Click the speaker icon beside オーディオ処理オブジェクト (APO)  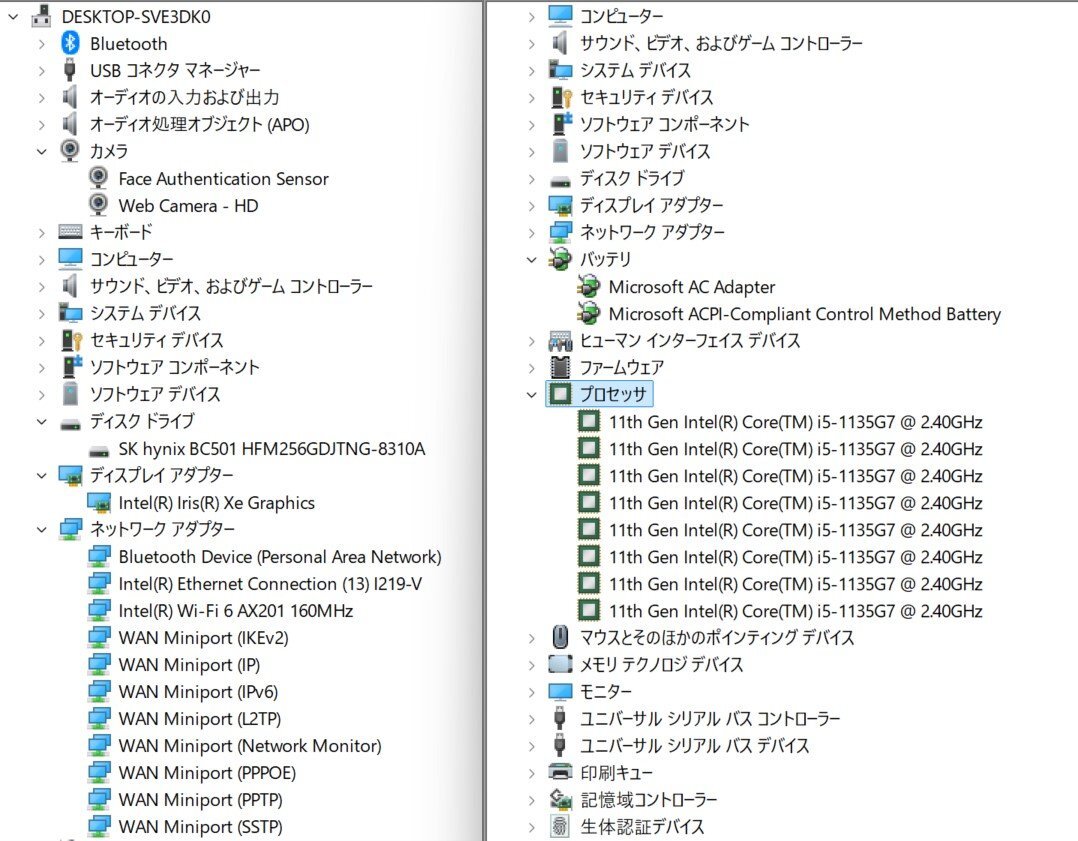(x=69, y=124)
